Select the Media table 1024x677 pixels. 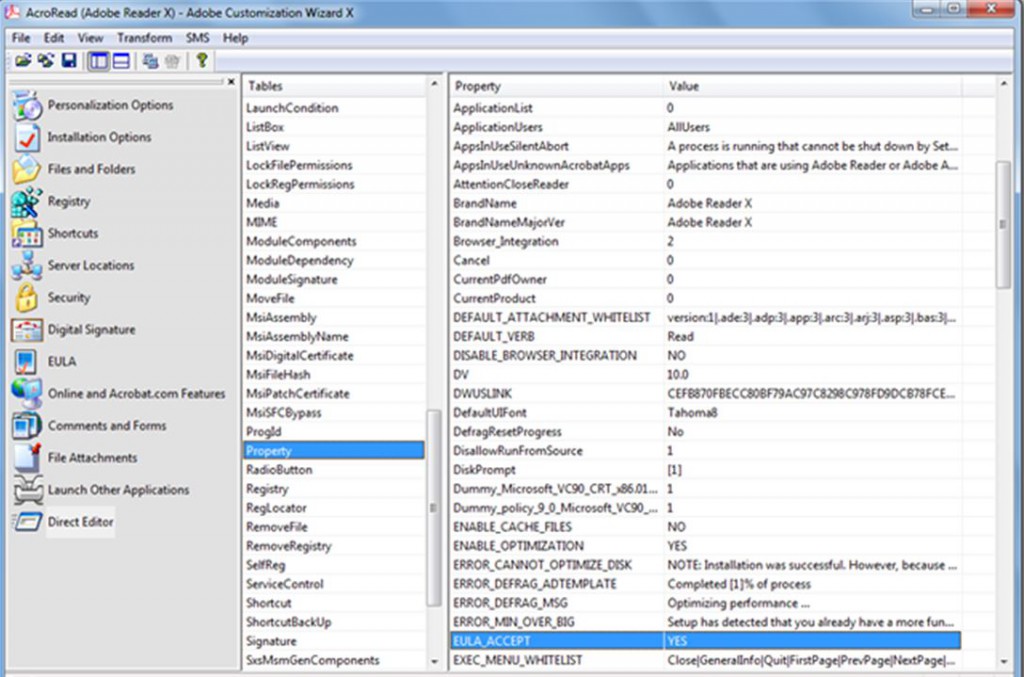point(334,203)
